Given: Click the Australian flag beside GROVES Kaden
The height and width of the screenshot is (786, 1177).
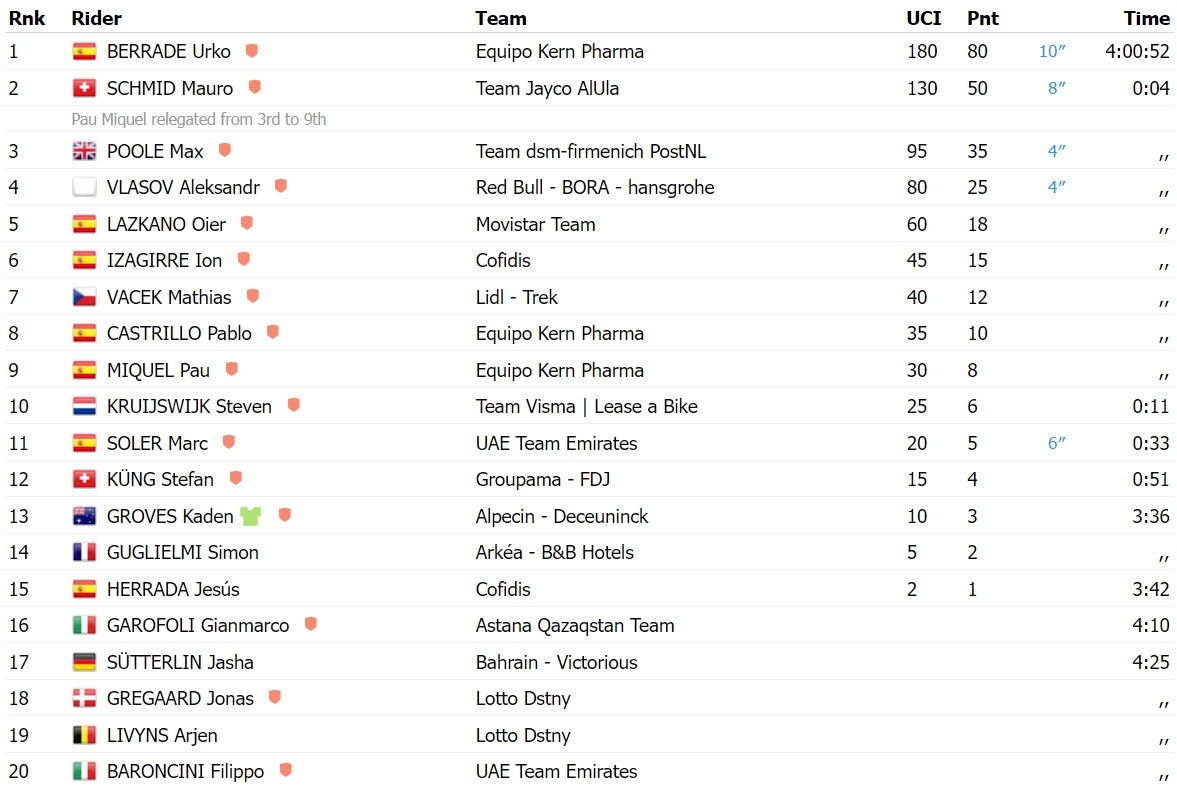Looking at the screenshot, I should pyautogui.click(x=84, y=516).
